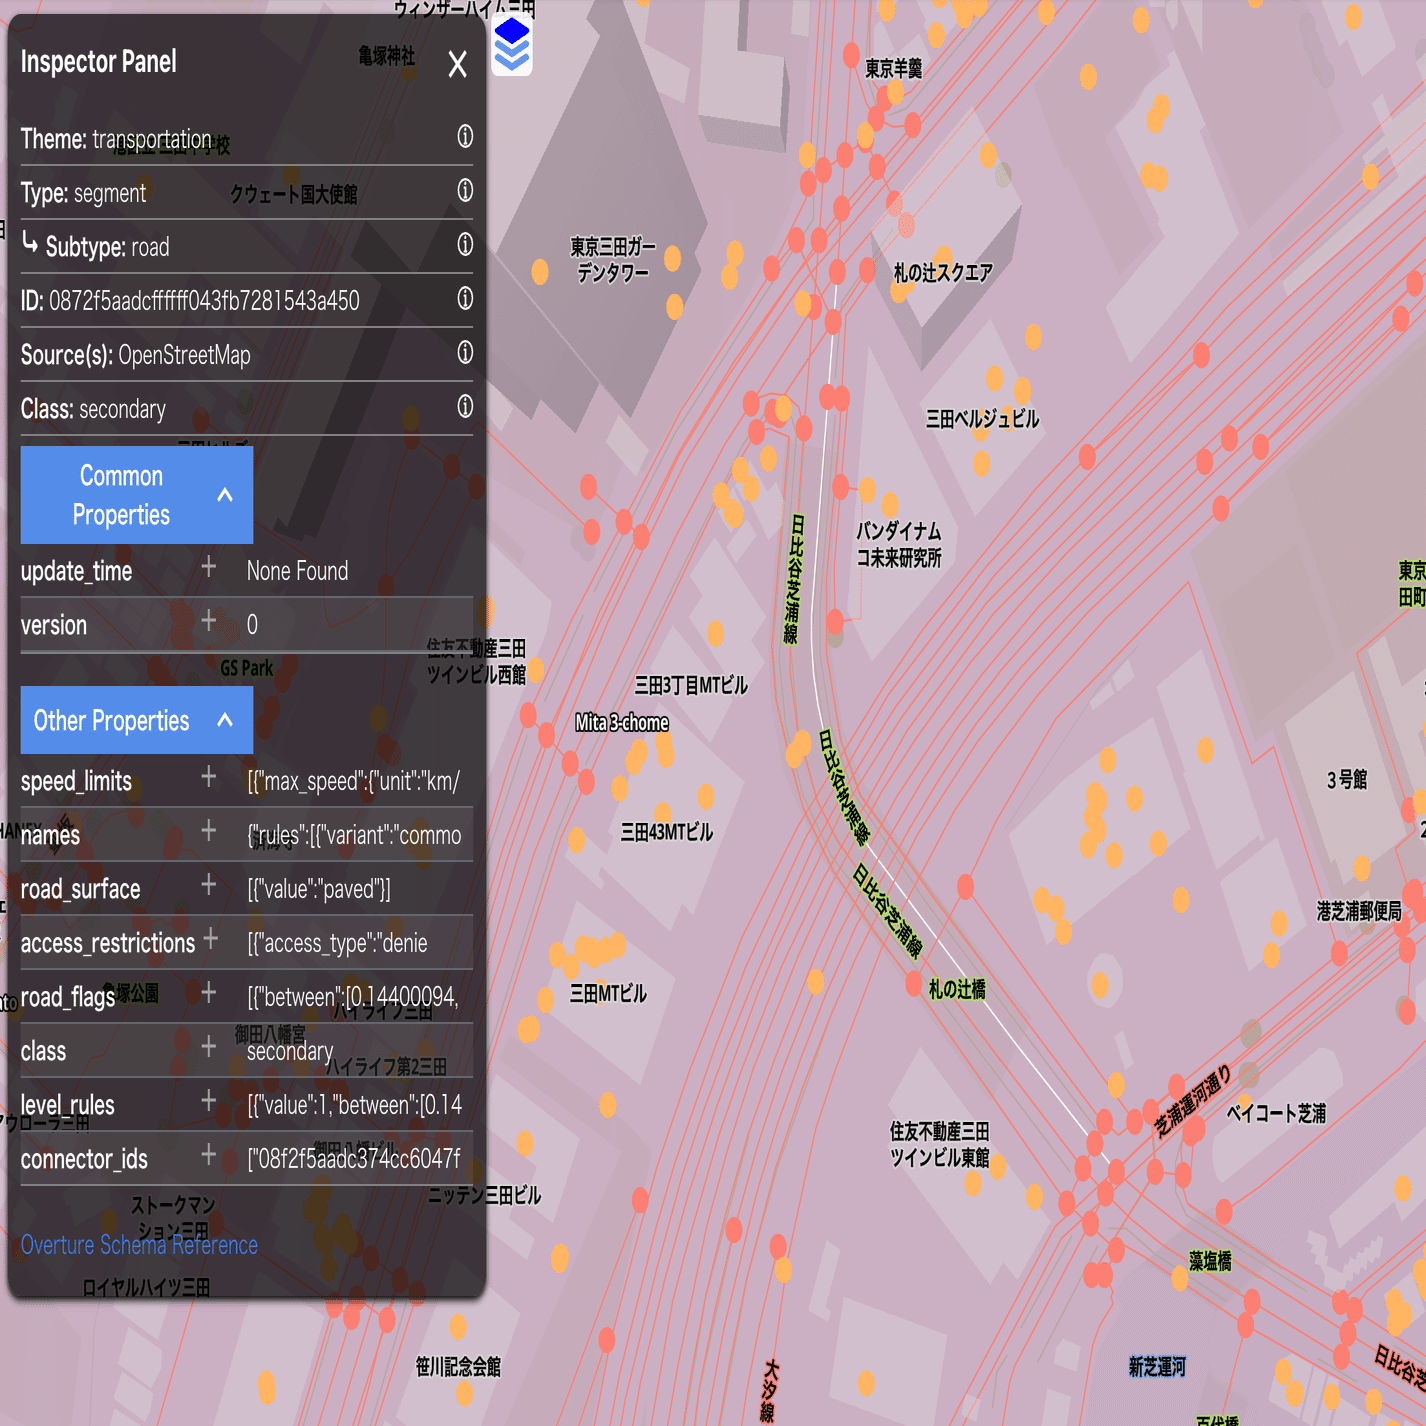Screen dimensions: 1426x1426
Task: Expand the speed_limits property
Action: coord(209,777)
